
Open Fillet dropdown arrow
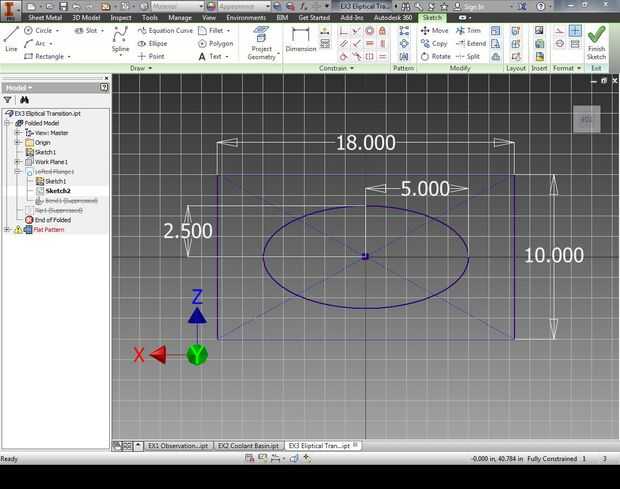229,30
